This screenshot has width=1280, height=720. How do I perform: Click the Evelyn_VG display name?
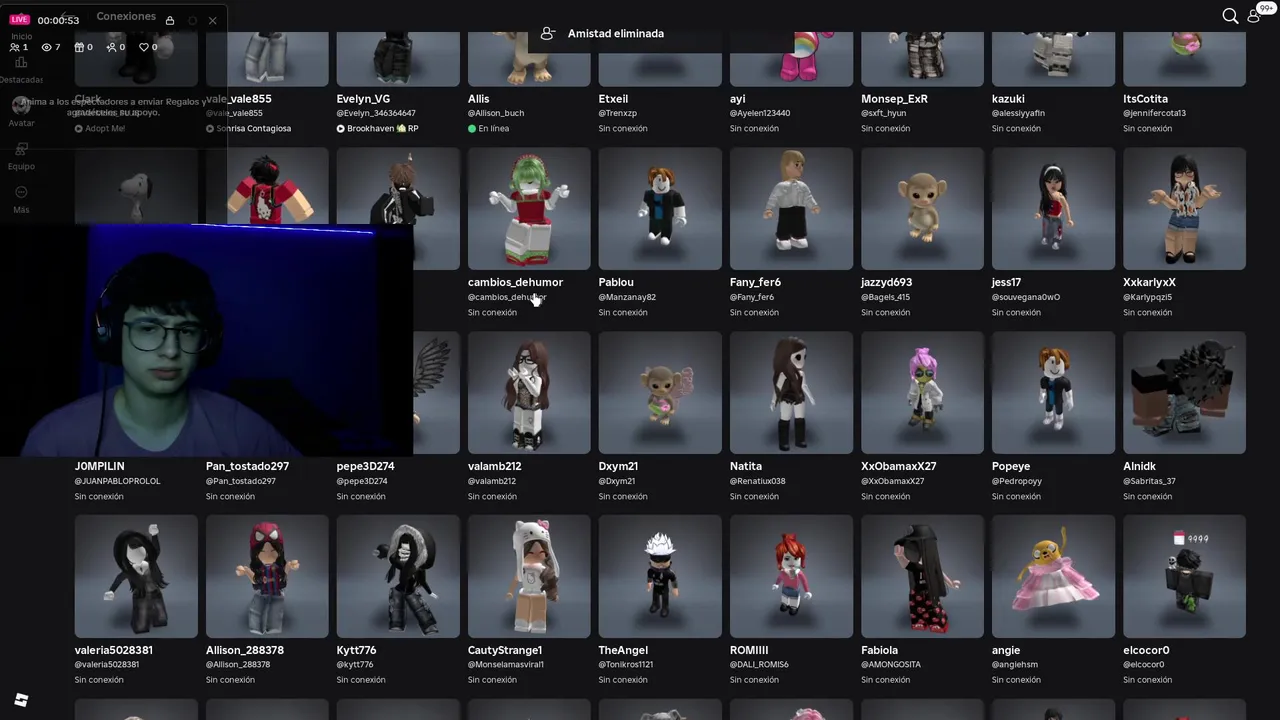point(363,99)
